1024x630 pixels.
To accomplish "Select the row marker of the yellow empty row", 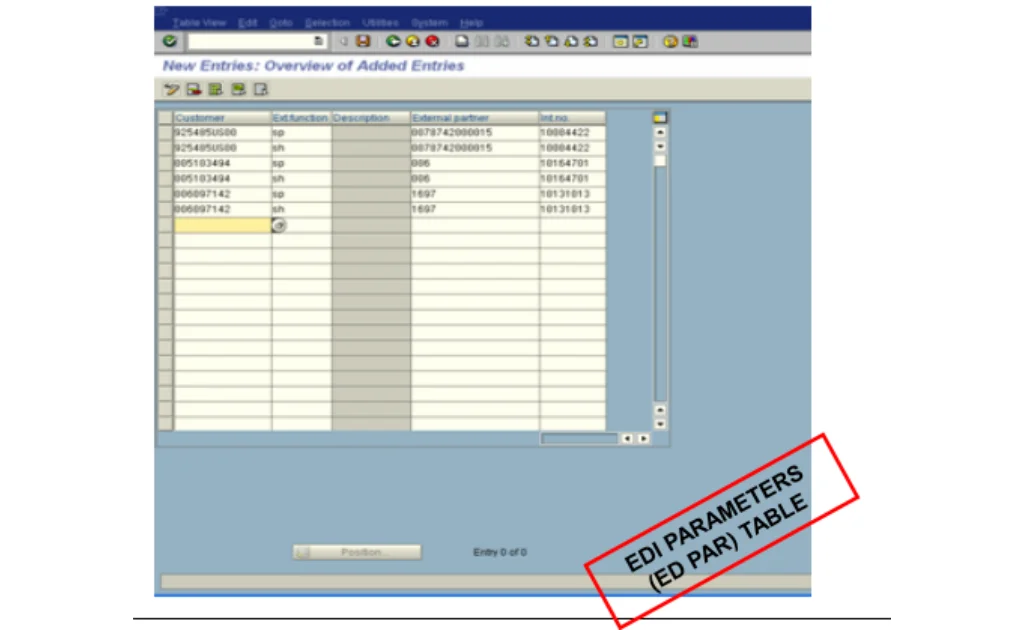I will coord(166,225).
